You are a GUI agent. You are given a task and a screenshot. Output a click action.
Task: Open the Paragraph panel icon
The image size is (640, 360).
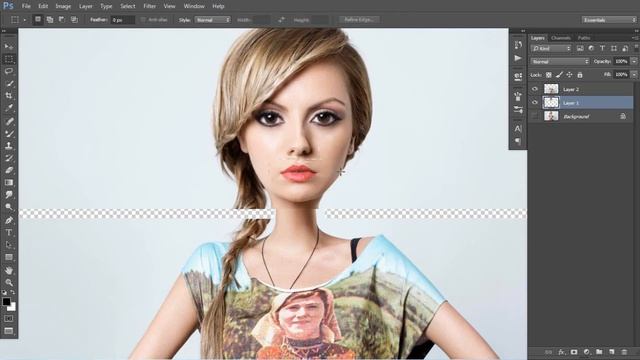coord(518,141)
